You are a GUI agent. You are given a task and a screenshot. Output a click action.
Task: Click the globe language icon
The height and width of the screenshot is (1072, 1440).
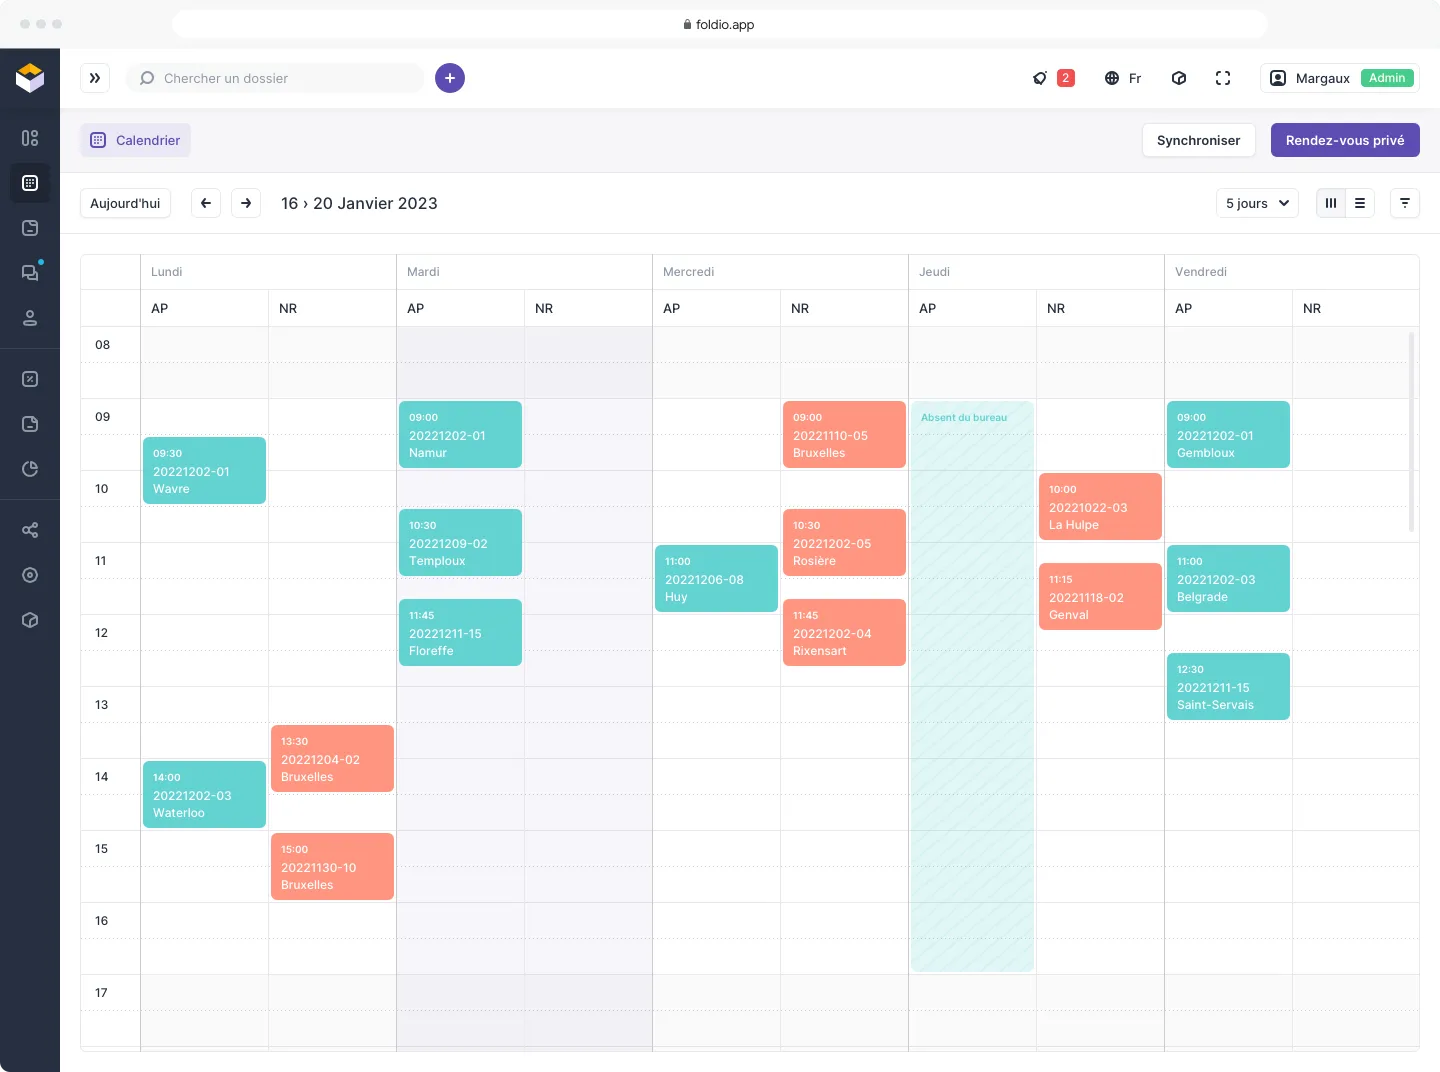click(x=1112, y=78)
